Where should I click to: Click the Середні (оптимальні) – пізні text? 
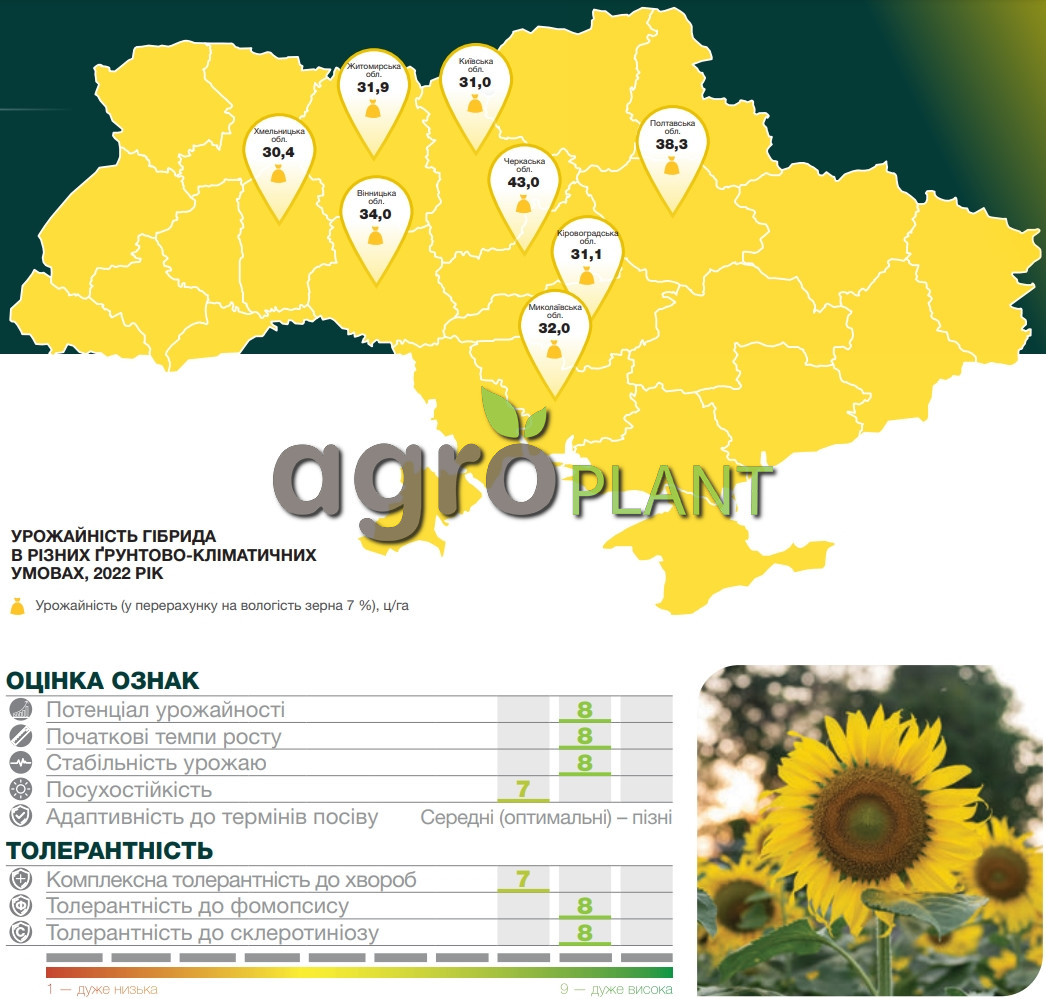click(x=546, y=818)
